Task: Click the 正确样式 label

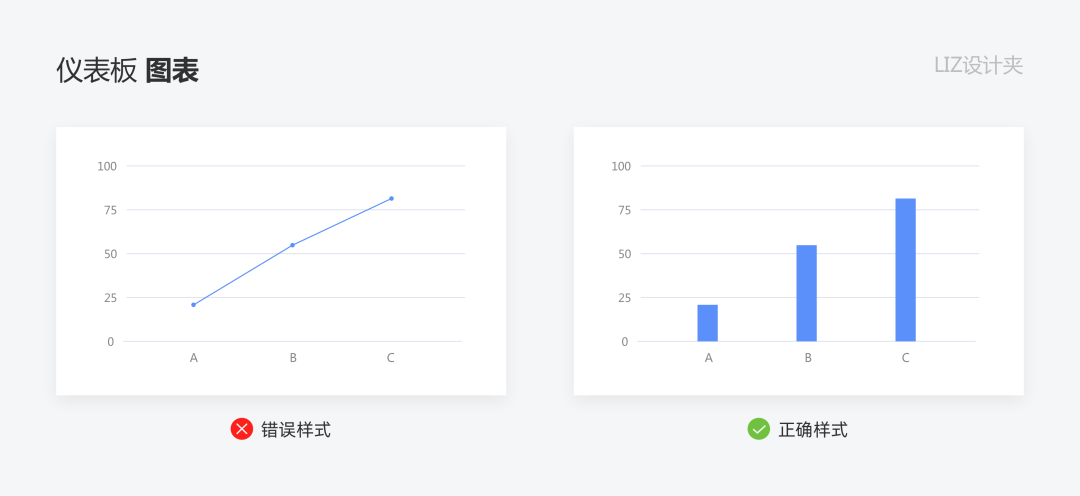Action: (x=813, y=430)
